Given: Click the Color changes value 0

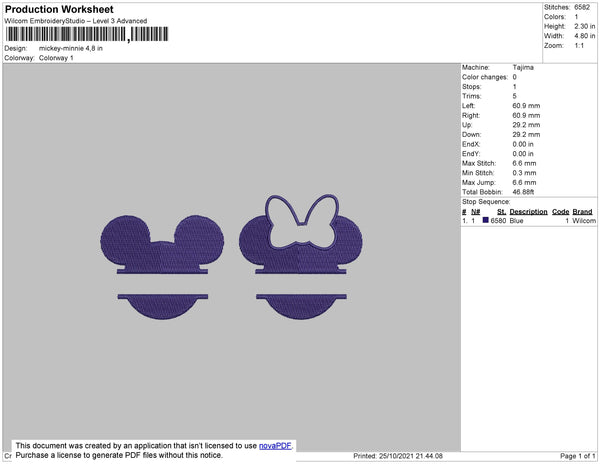Looking at the screenshot, I should click(x=515, y=77).
